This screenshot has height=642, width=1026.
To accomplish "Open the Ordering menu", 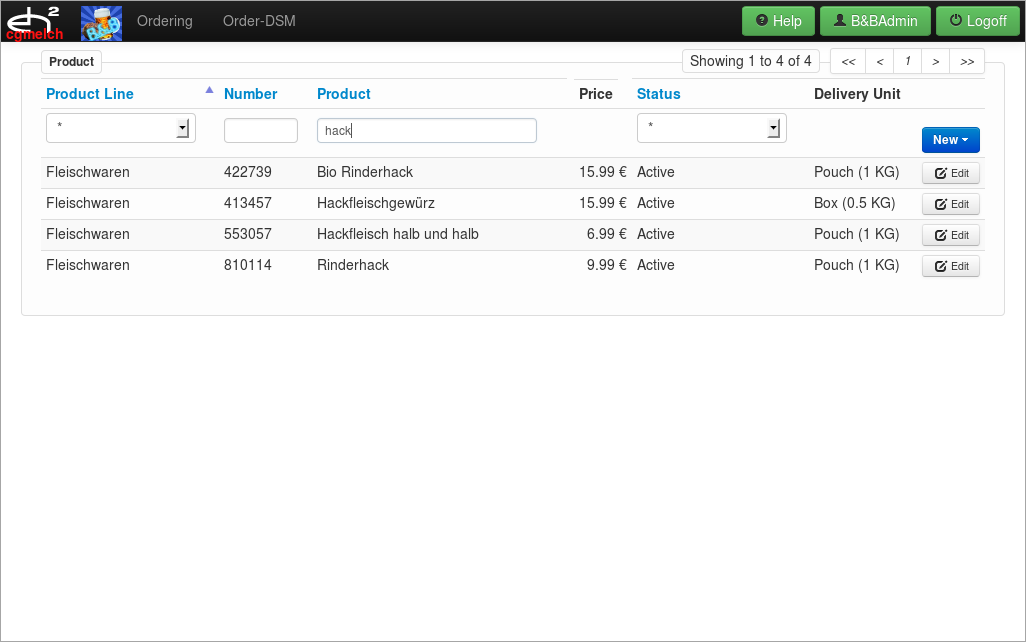I will pyautogui.click(x=165, y=21).
